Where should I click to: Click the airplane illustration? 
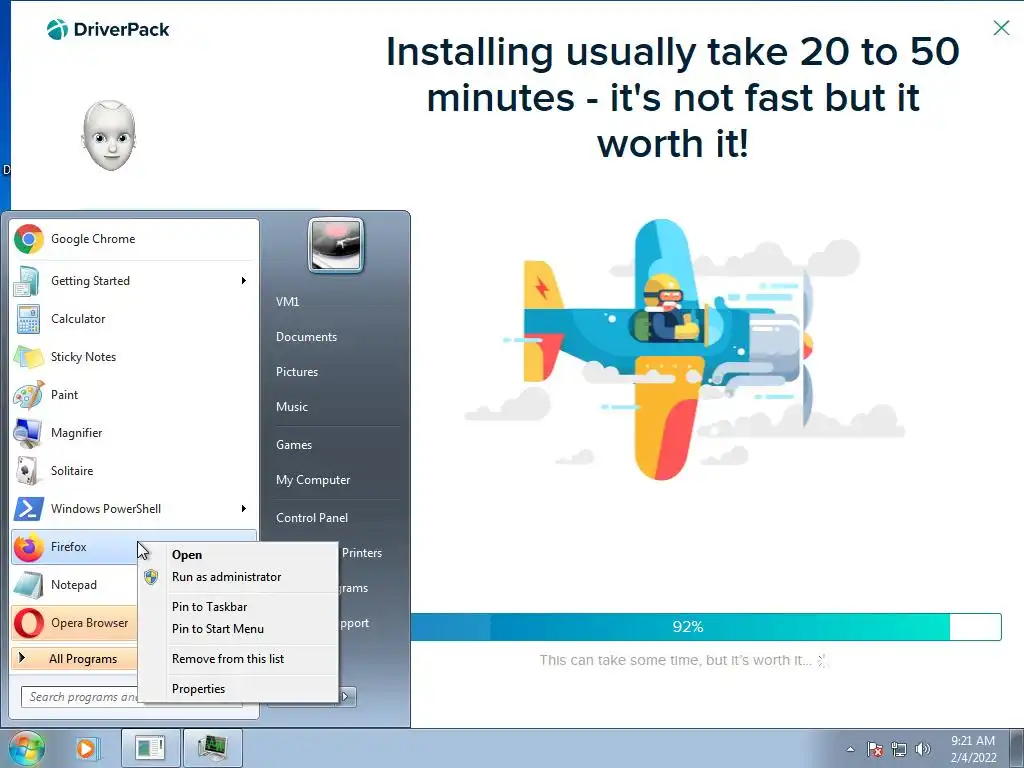(x=669, y=349)
